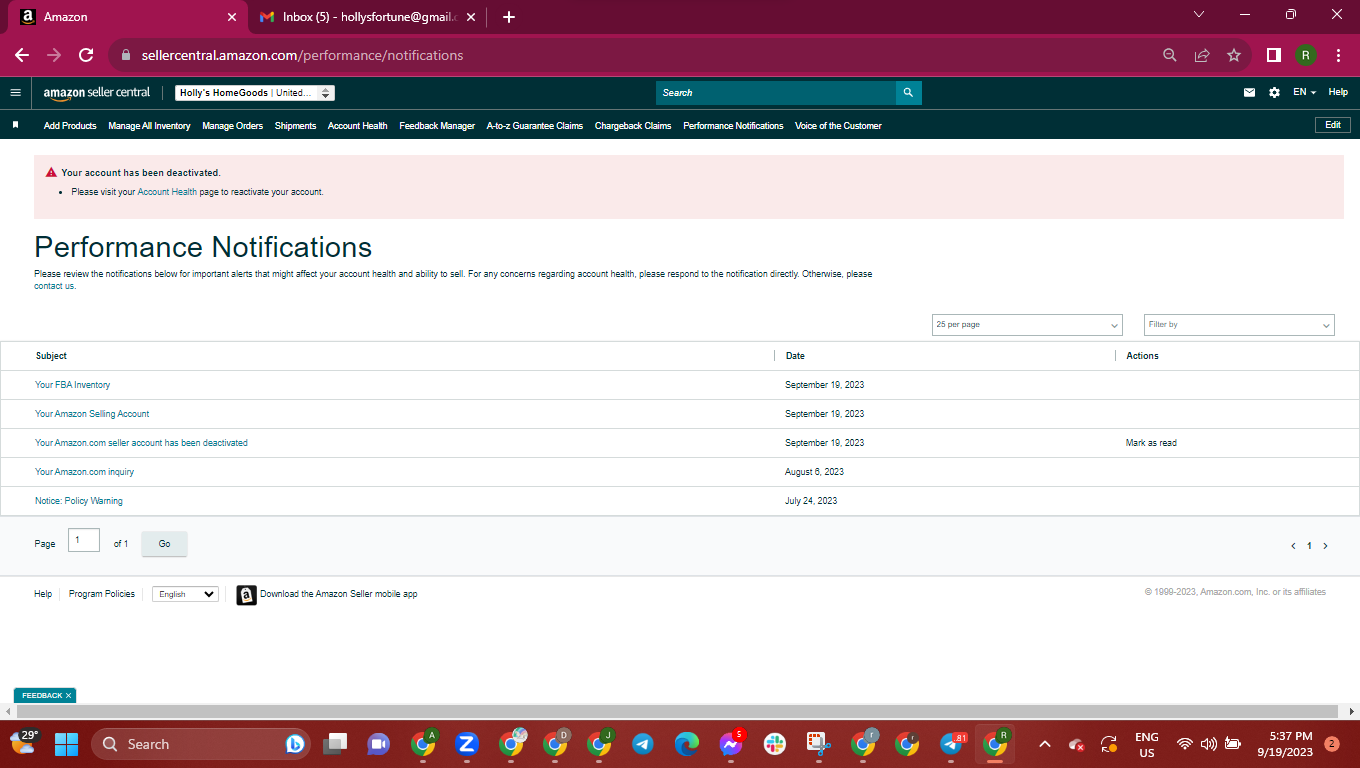Open a new browser tab with the plus icon

point(509,17)
